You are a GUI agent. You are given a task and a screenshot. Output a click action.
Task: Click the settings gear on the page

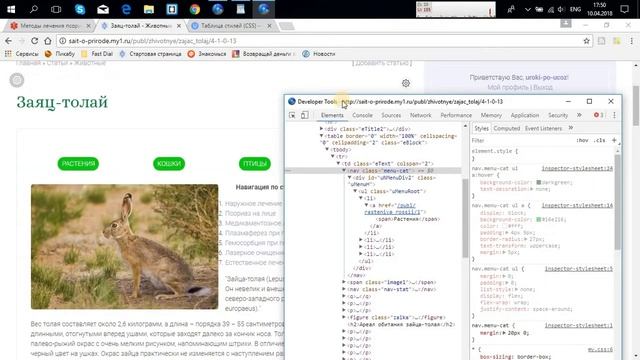click(406, 83)
